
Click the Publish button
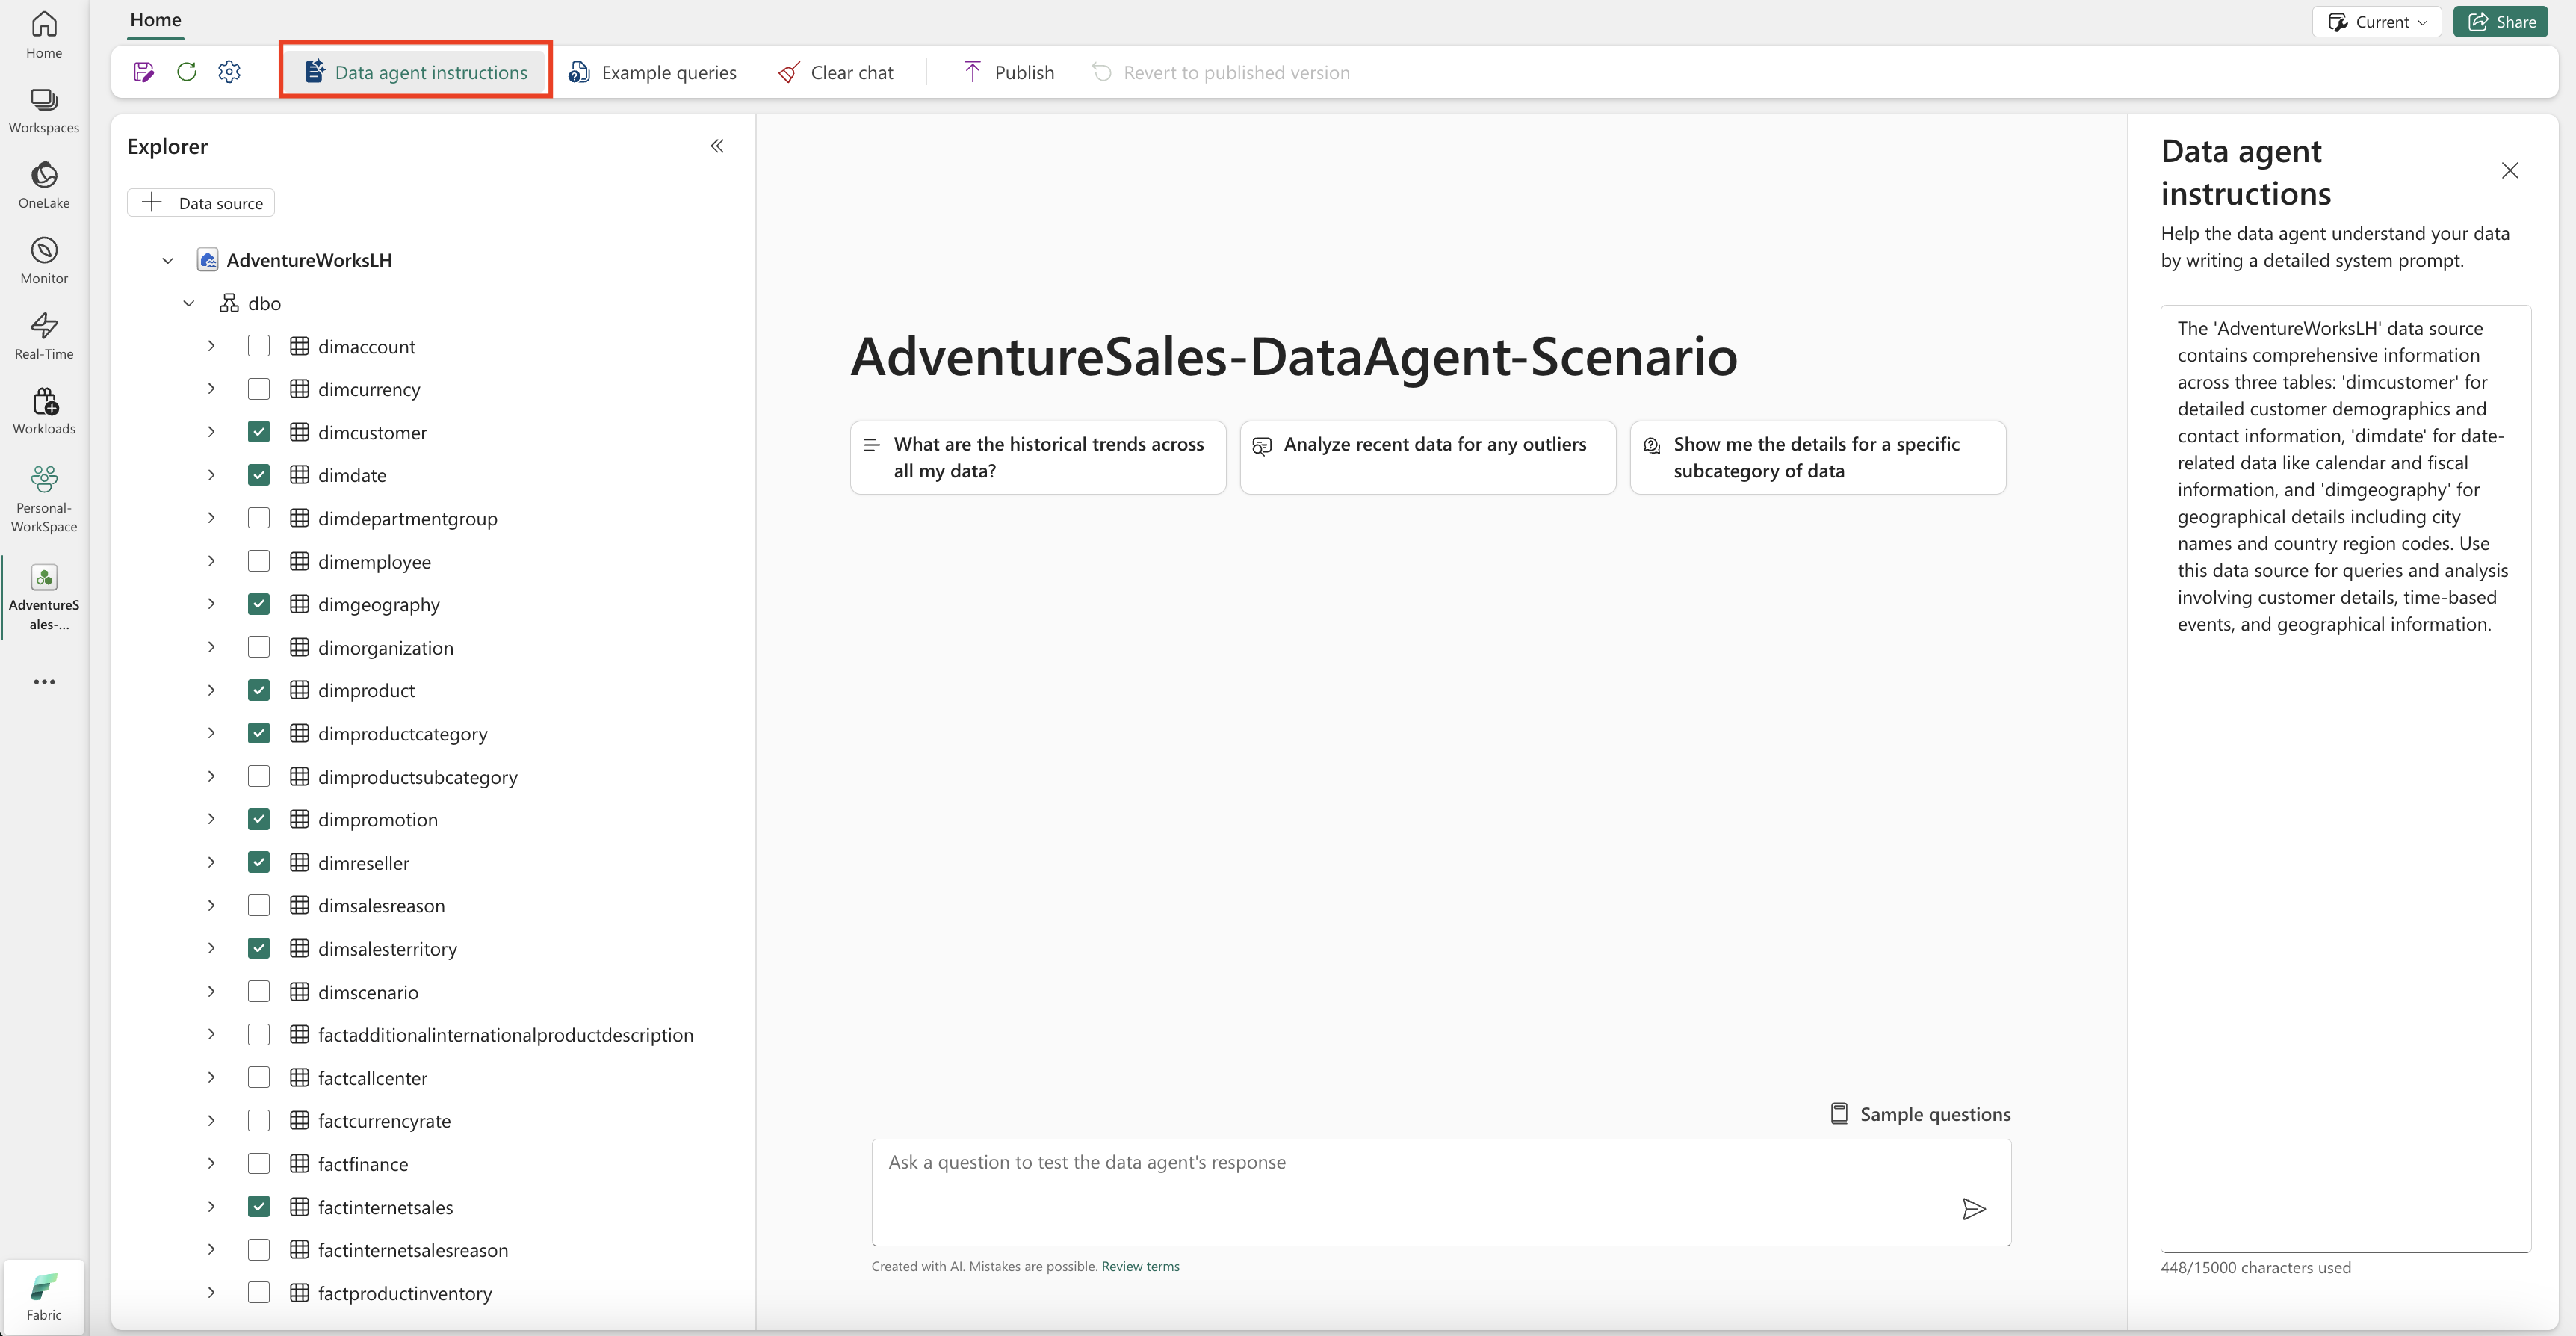(1008, 72)
